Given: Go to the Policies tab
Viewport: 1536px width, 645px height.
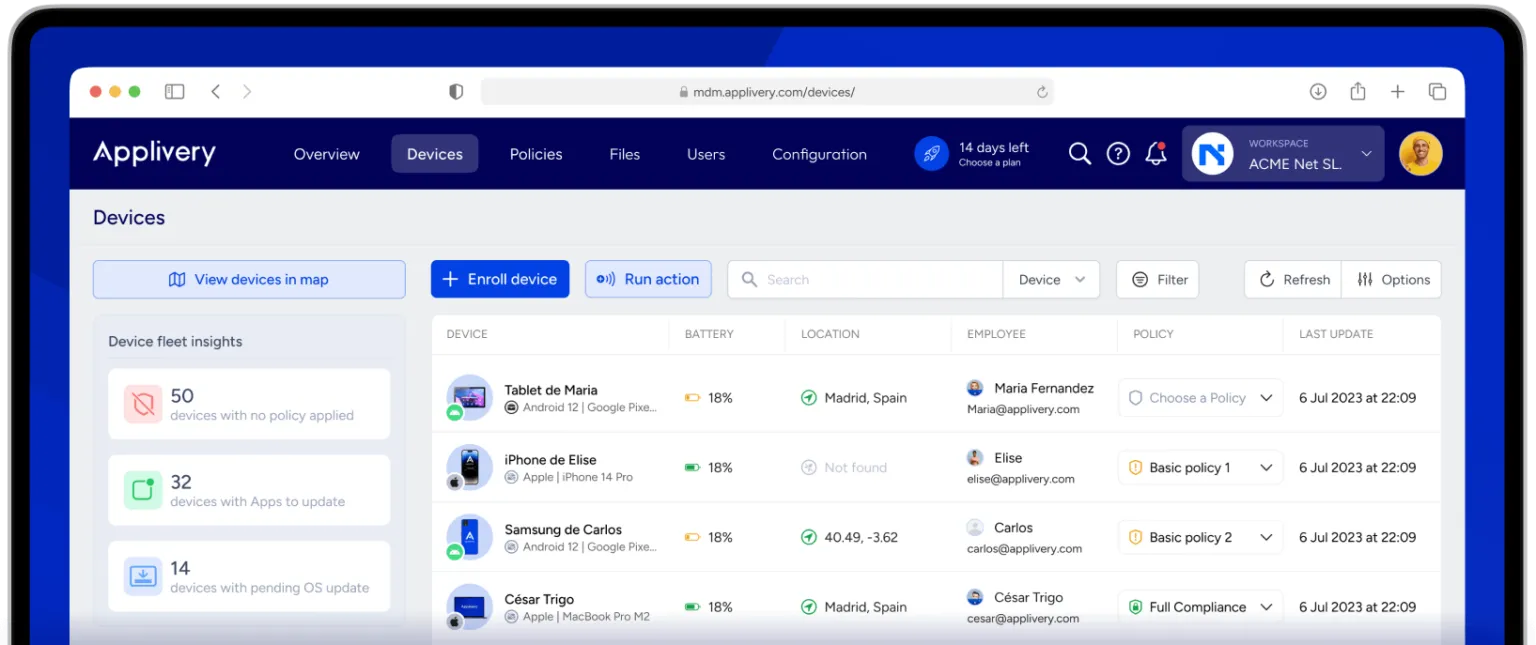Looking at the screenshot, I should point(536,154).
